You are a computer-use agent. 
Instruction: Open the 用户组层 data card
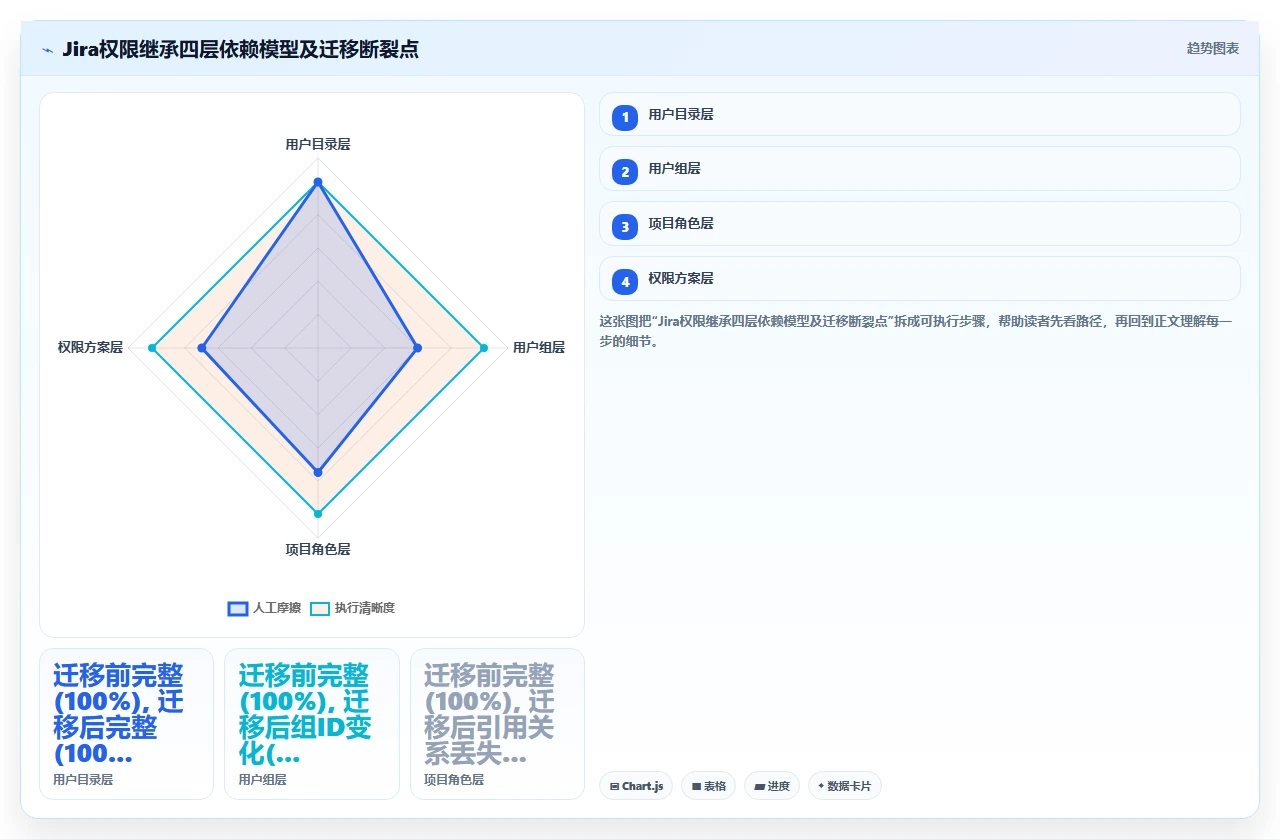[x=312, y=724]
